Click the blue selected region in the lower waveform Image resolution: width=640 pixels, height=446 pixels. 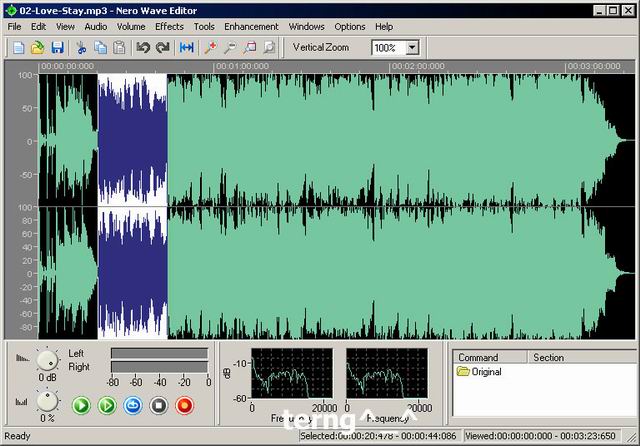point(132,273)
